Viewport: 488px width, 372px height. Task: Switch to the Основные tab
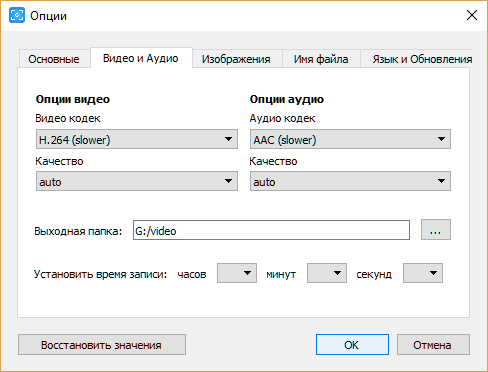coord(54,59)
